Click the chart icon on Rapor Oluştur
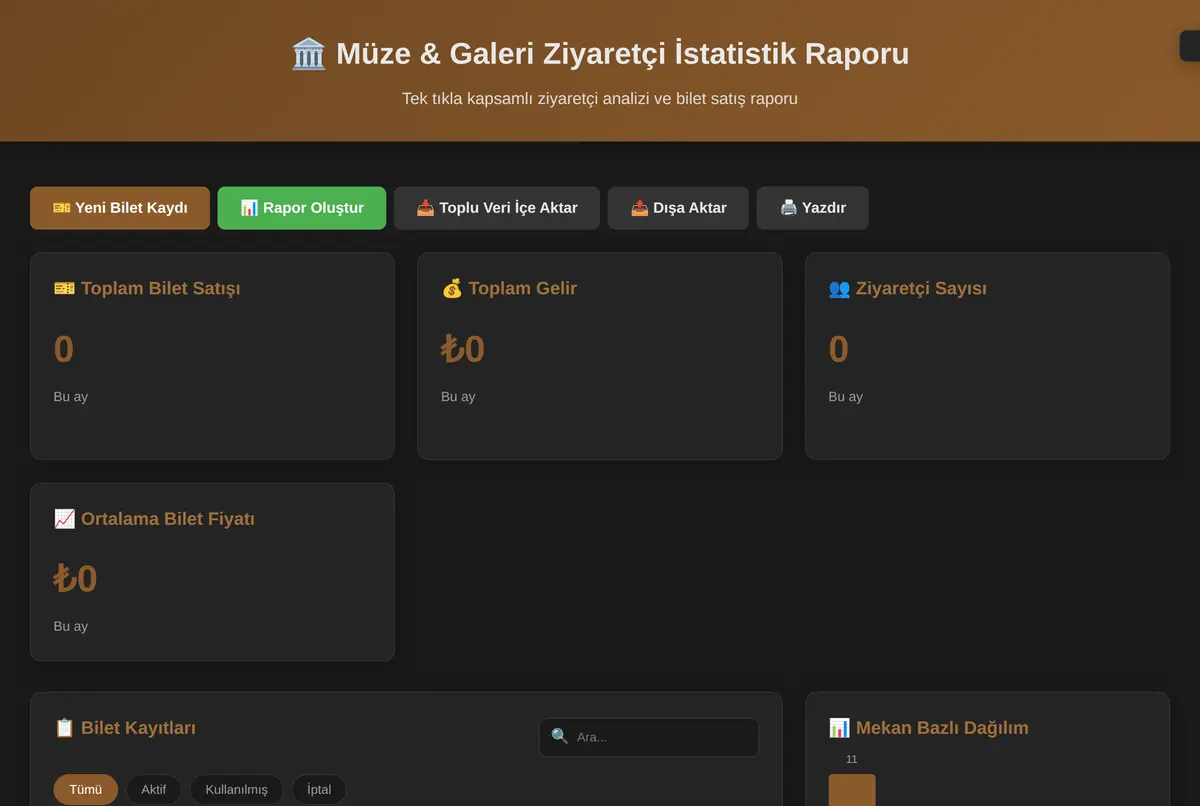This screenshot has width=1200, height=806. pyautogui.click(x=249, y=208)
